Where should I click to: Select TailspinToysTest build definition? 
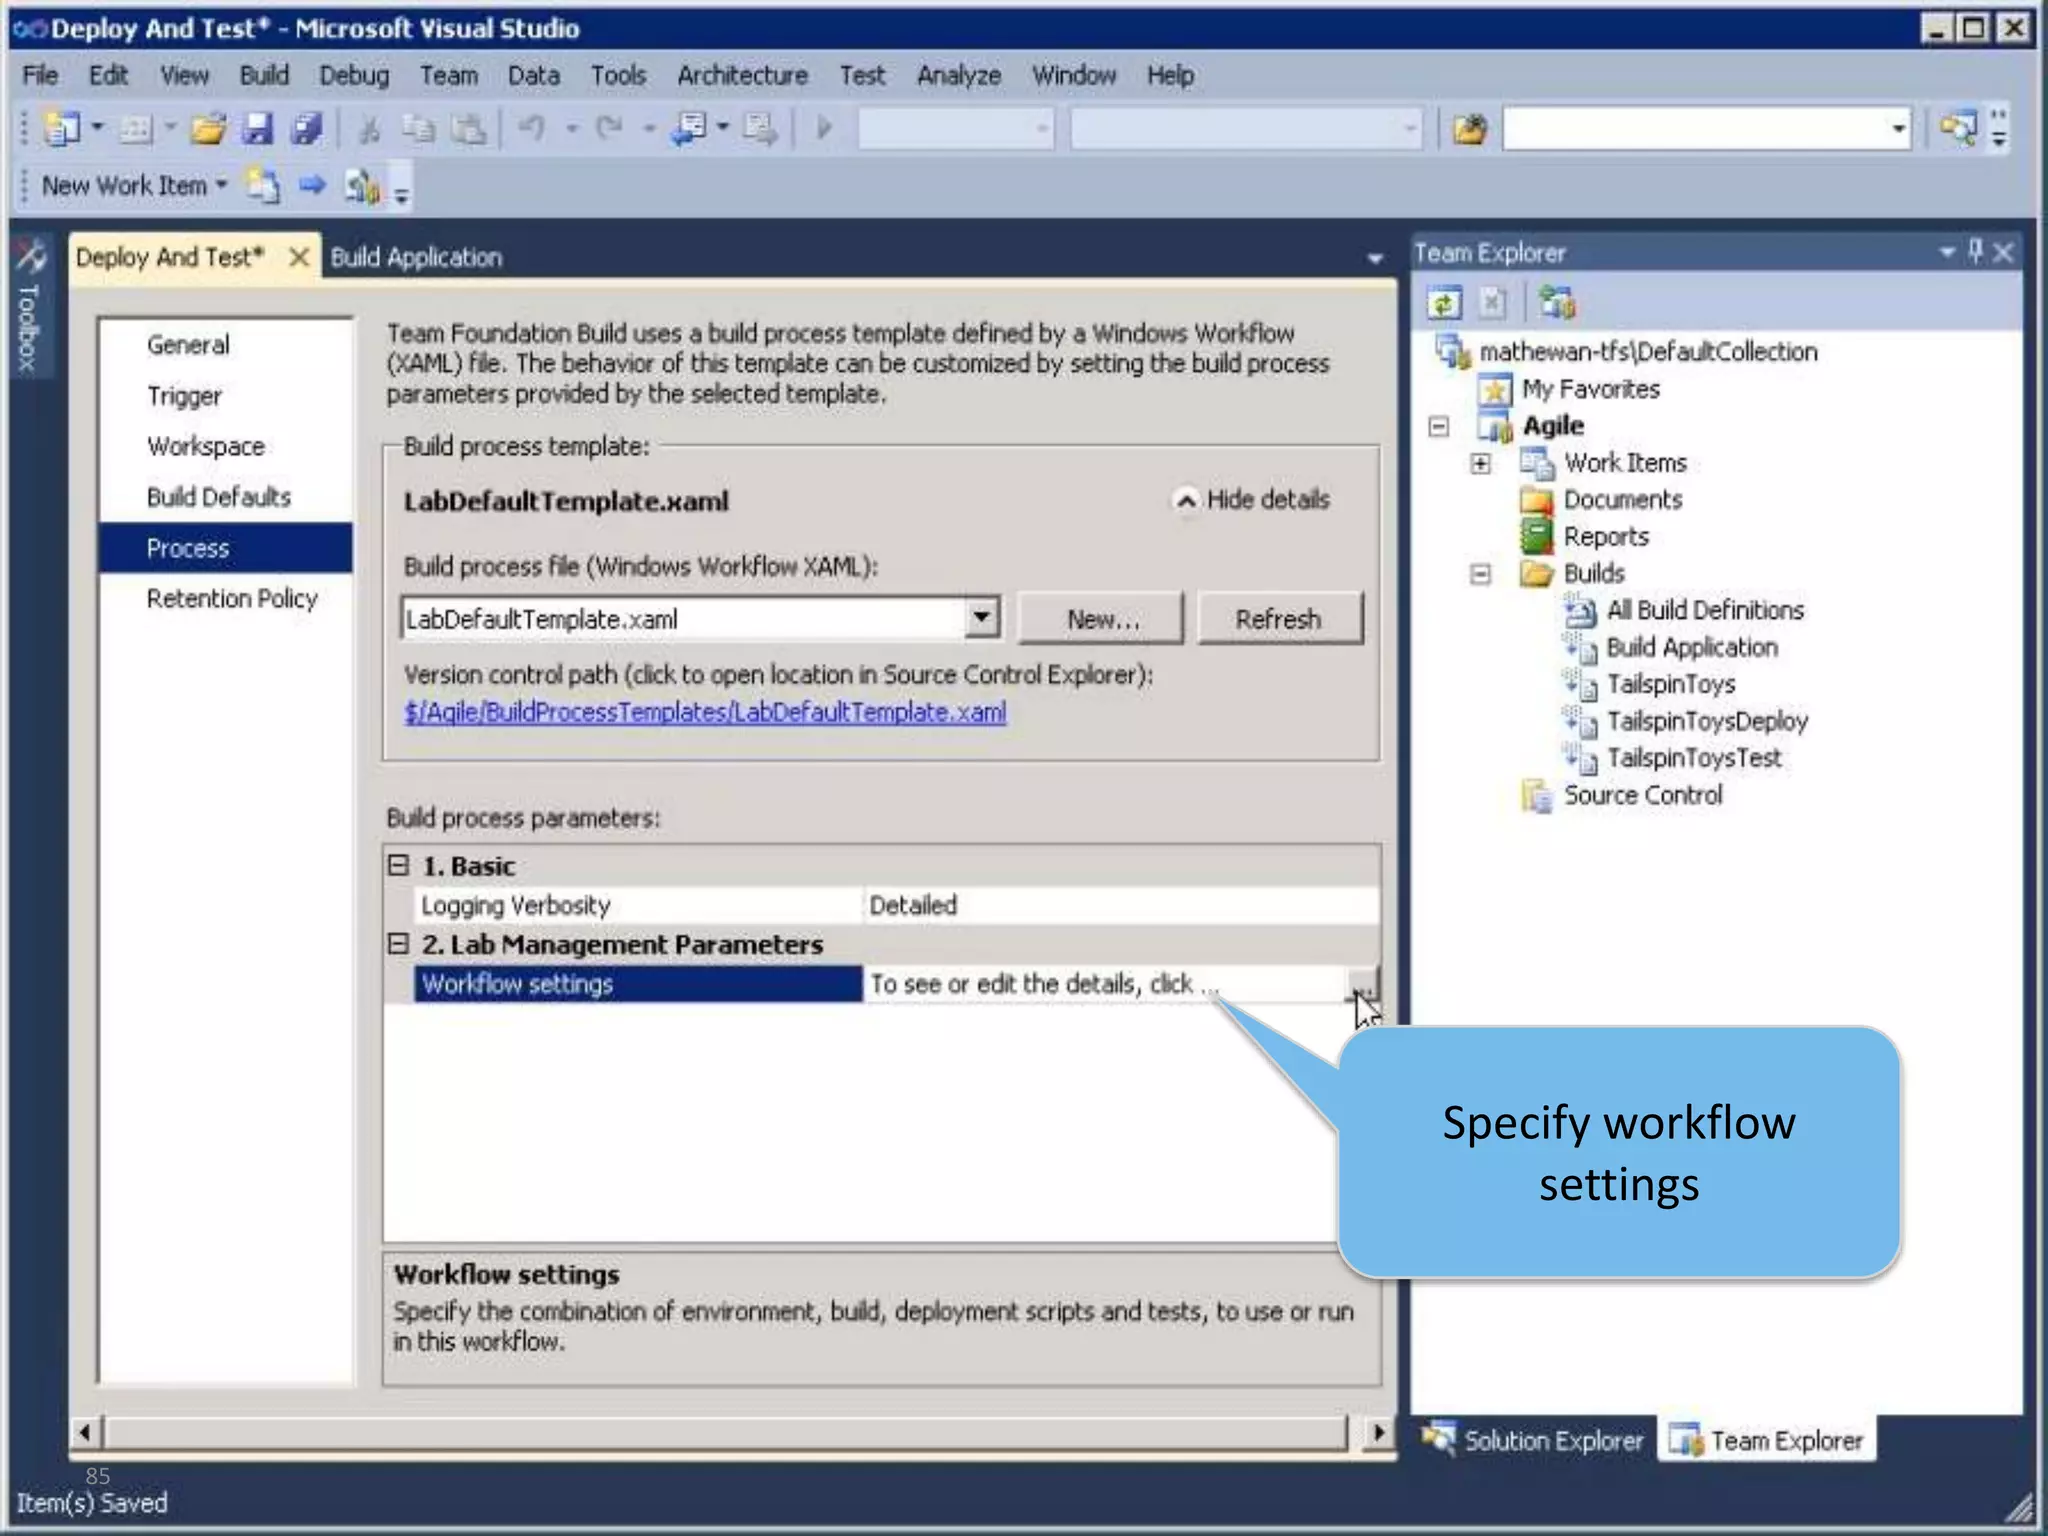[1694, 758]
